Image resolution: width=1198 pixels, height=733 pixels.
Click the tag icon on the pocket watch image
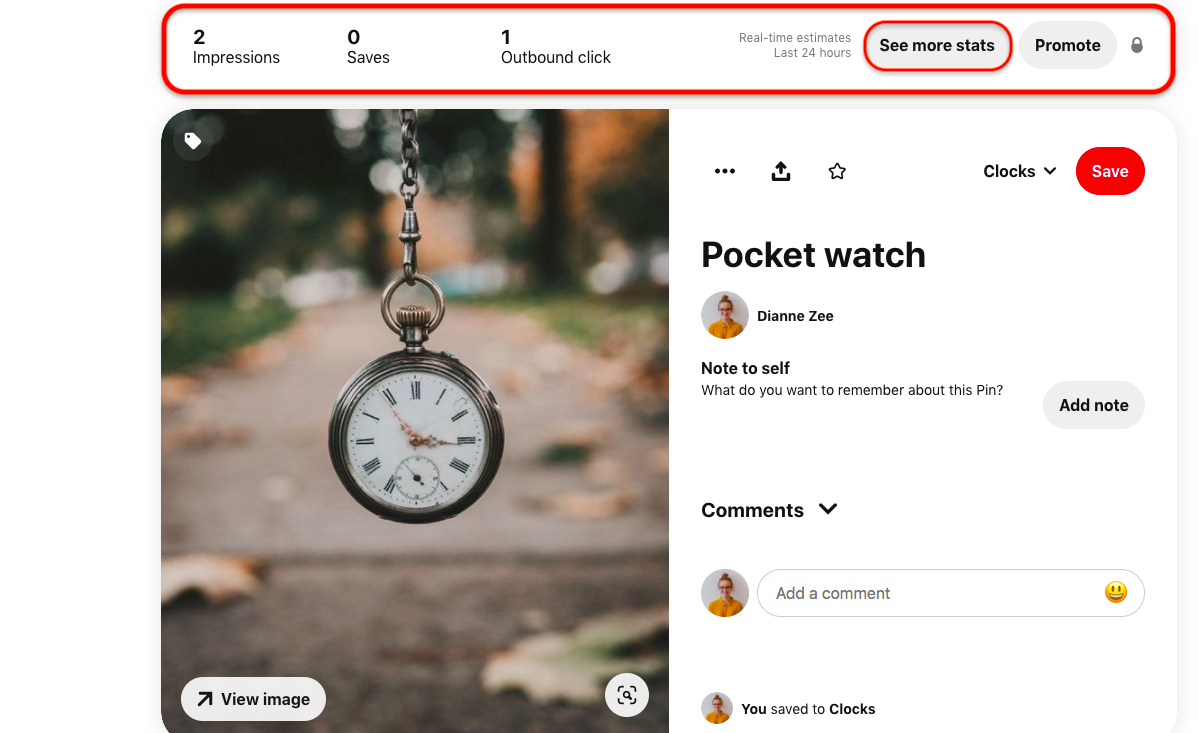coord(193,140)
